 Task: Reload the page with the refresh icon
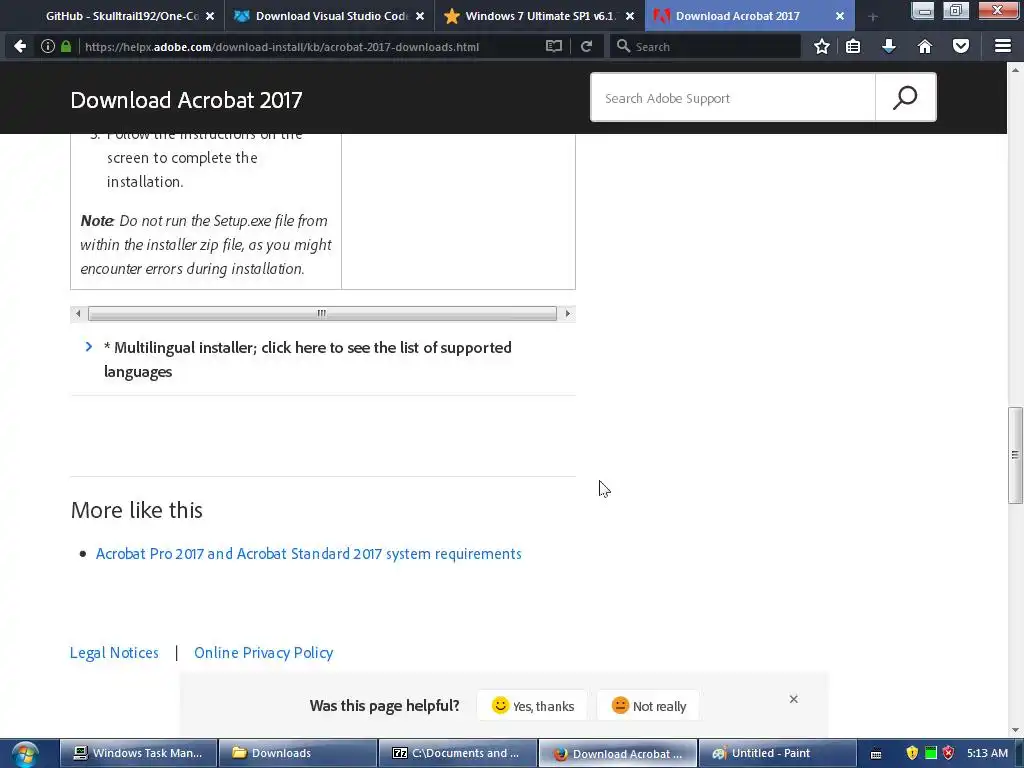point(586,46)
